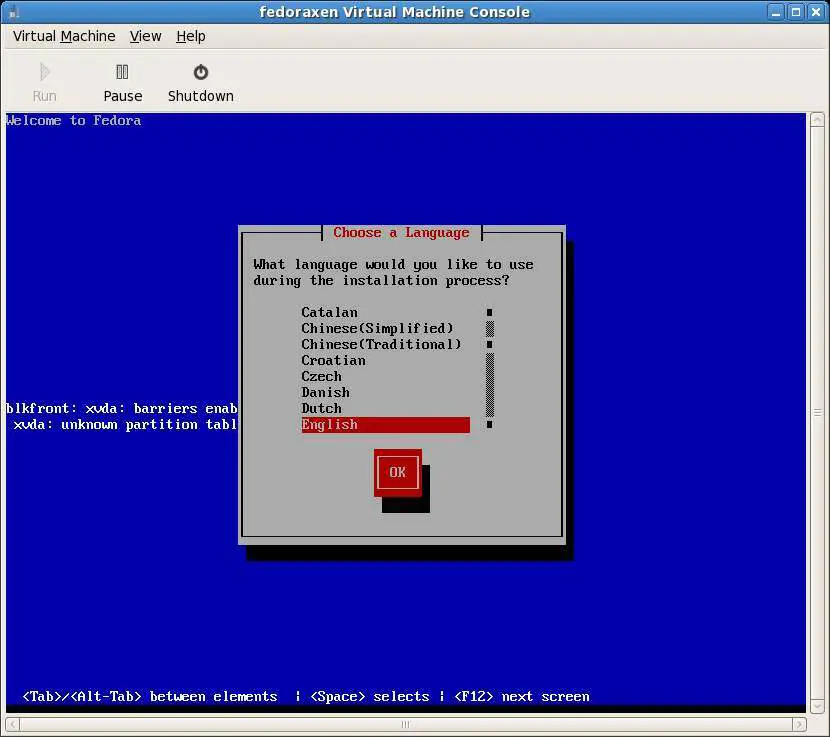Click the highlighted English language entry
Viewport: 830px width, 737px height.
385,424
